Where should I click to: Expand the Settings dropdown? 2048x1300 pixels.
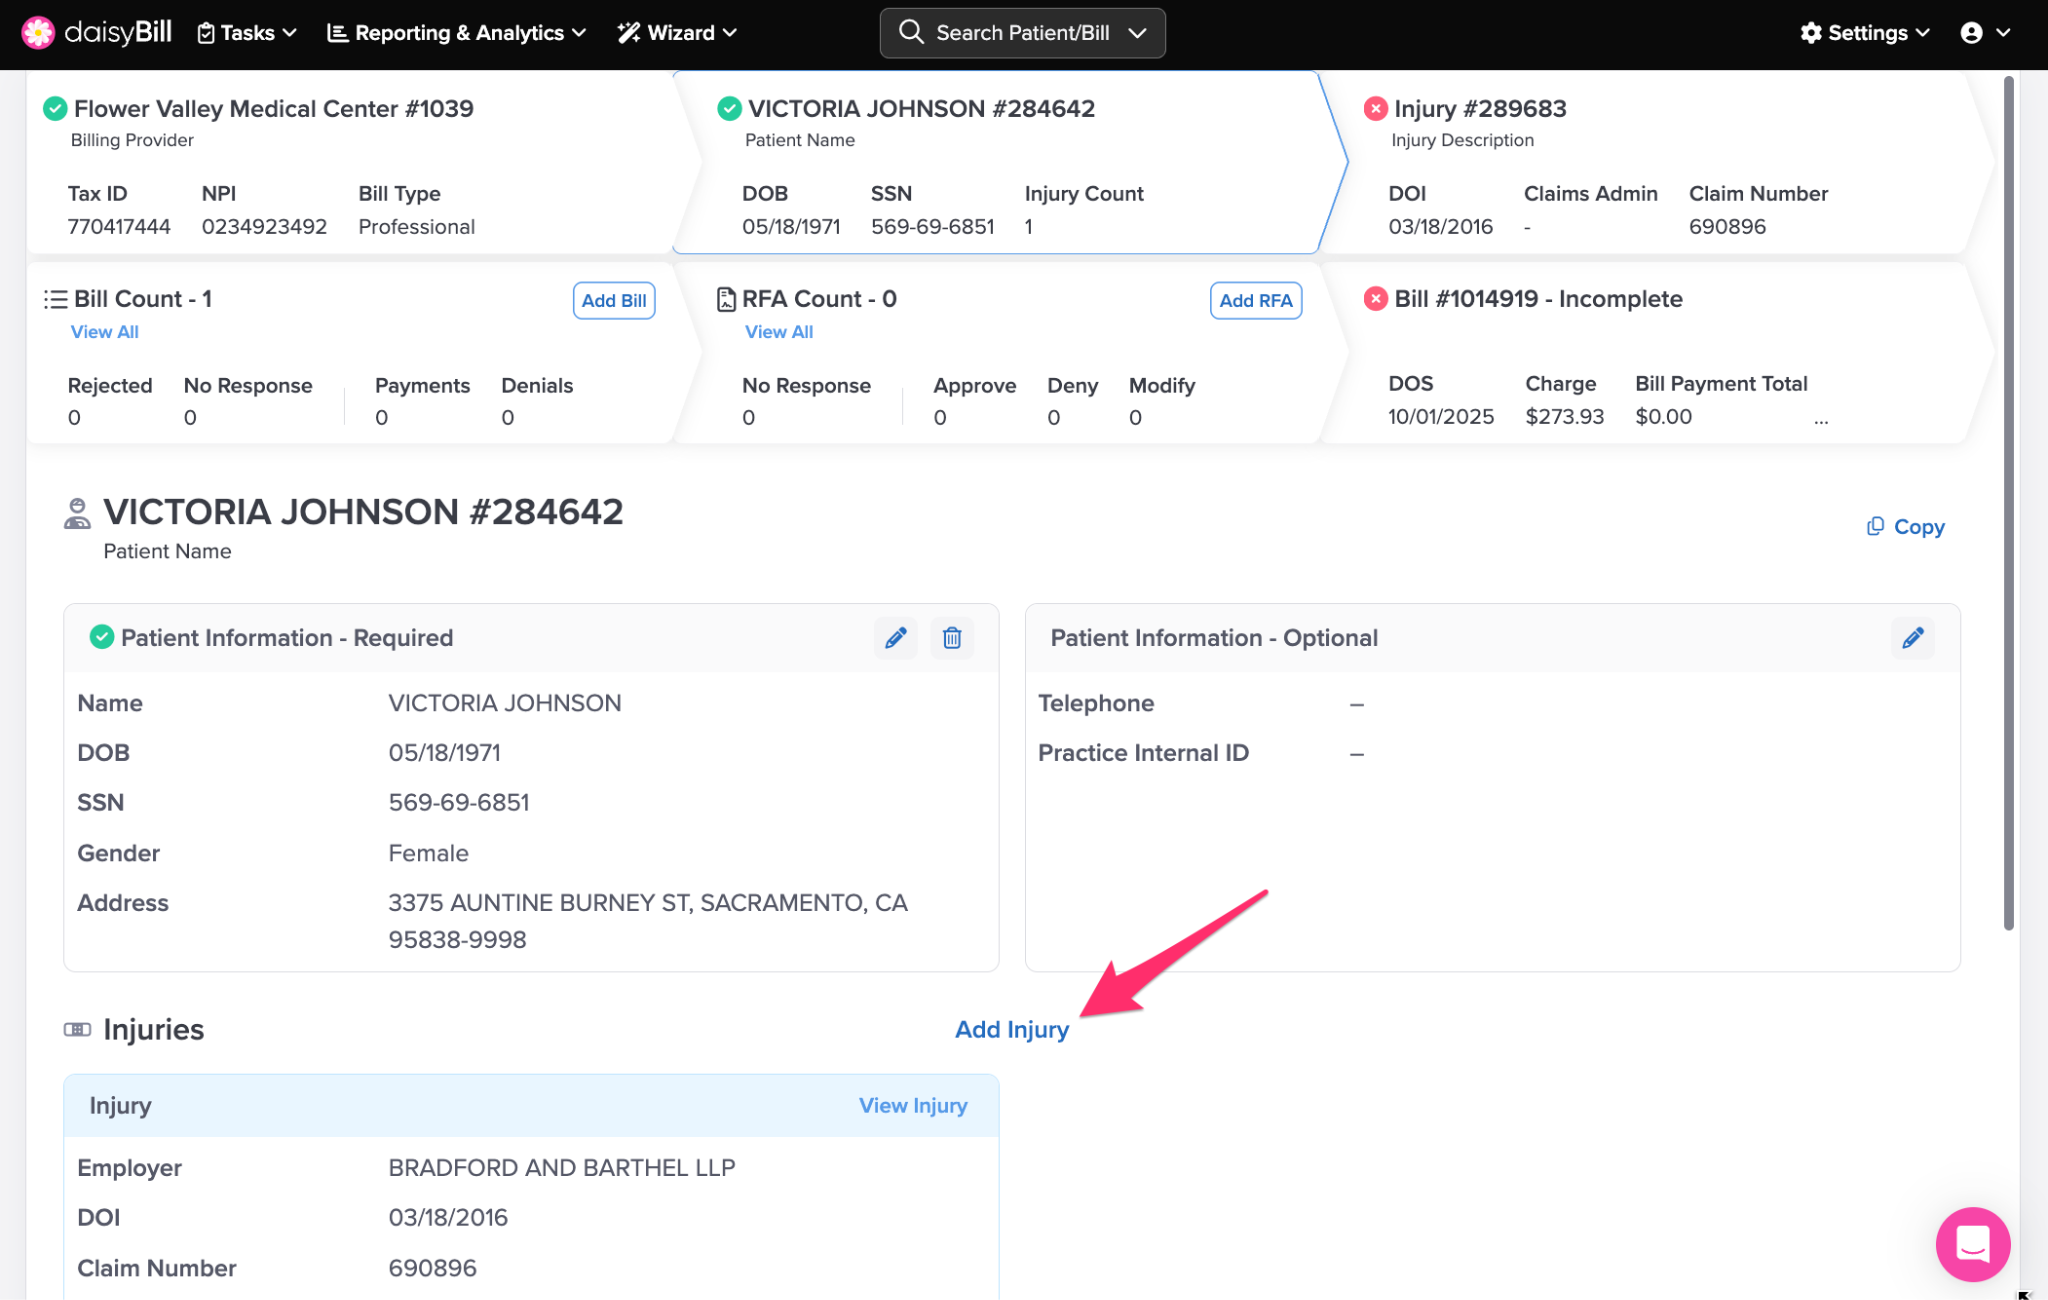[1864, 33]
